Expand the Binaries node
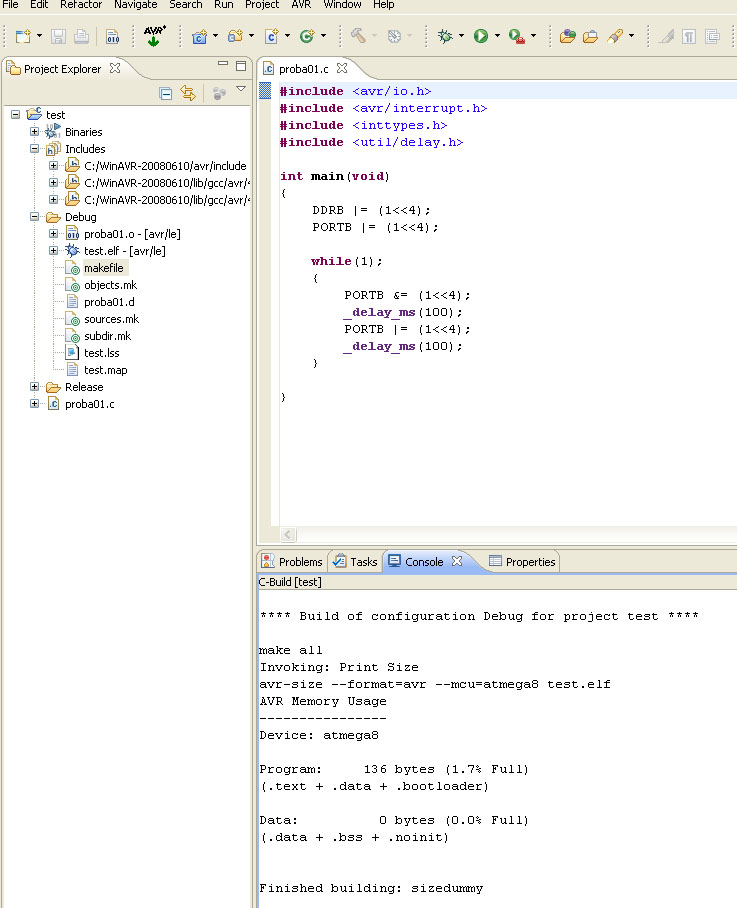Viewport: 737px width, 908px height. pos(35,132)
